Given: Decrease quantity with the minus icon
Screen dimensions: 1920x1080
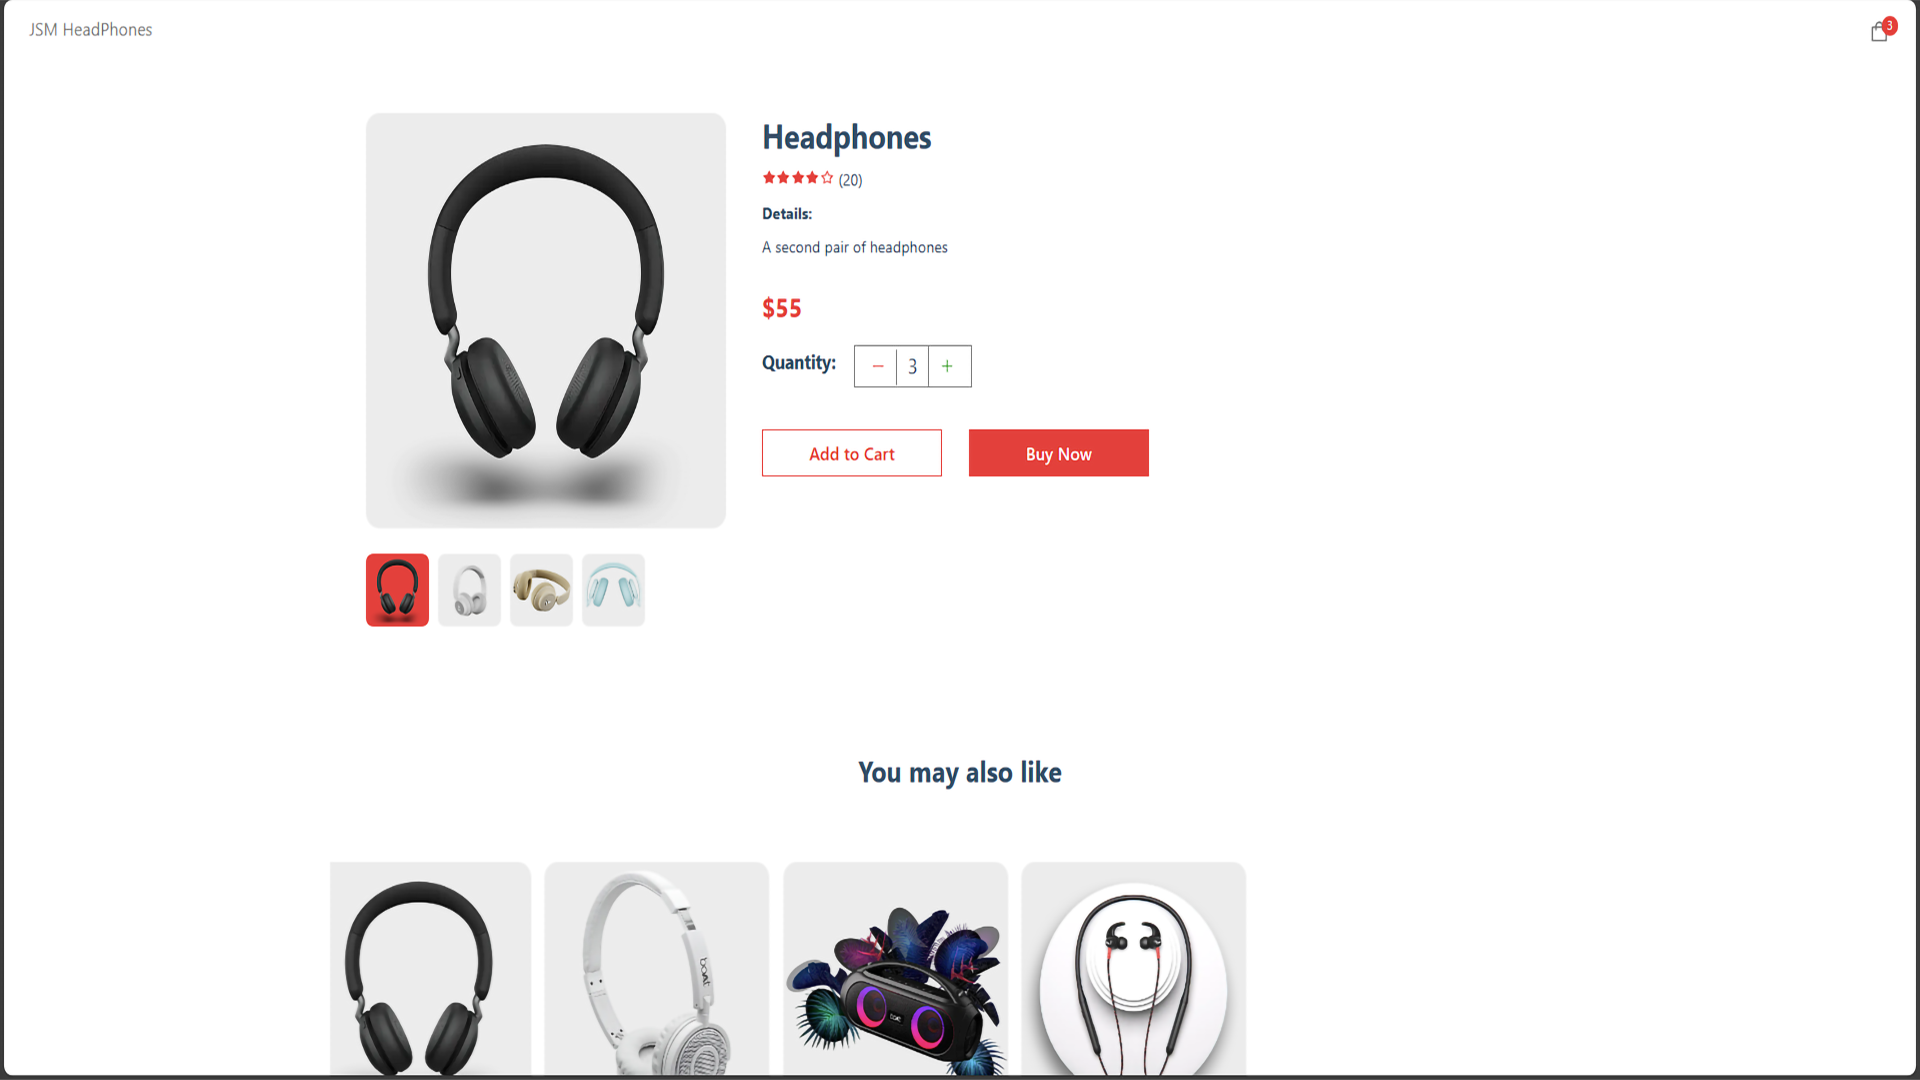Looking at the screenshot, I should (x=877, y=366).
